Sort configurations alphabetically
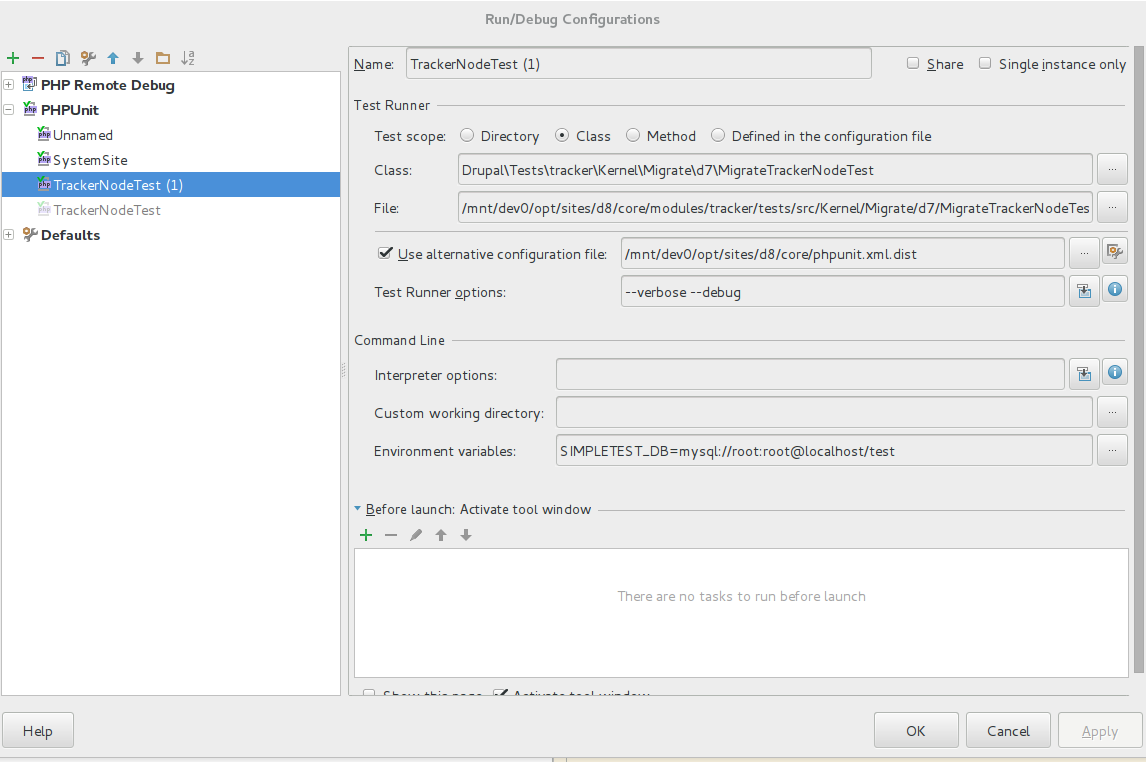The height and width of the screenshot is (762, 1146). pos(188,58)
